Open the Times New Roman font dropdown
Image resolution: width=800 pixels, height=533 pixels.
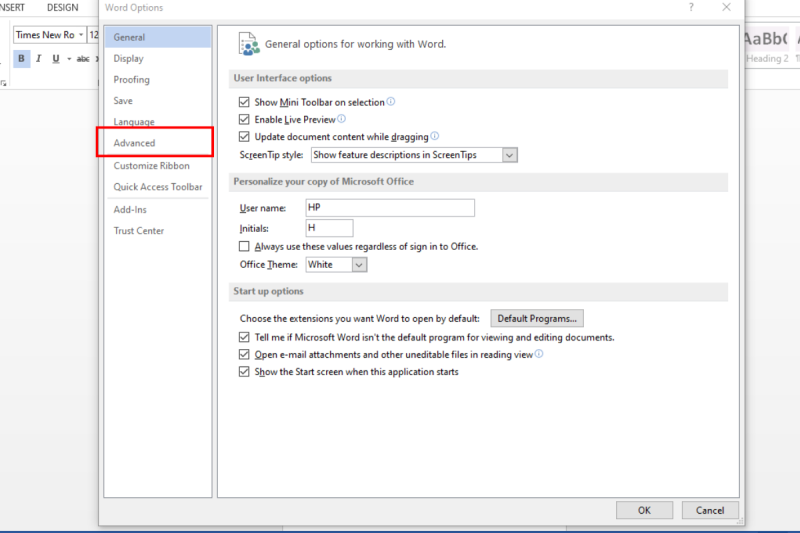pos(81,35)
